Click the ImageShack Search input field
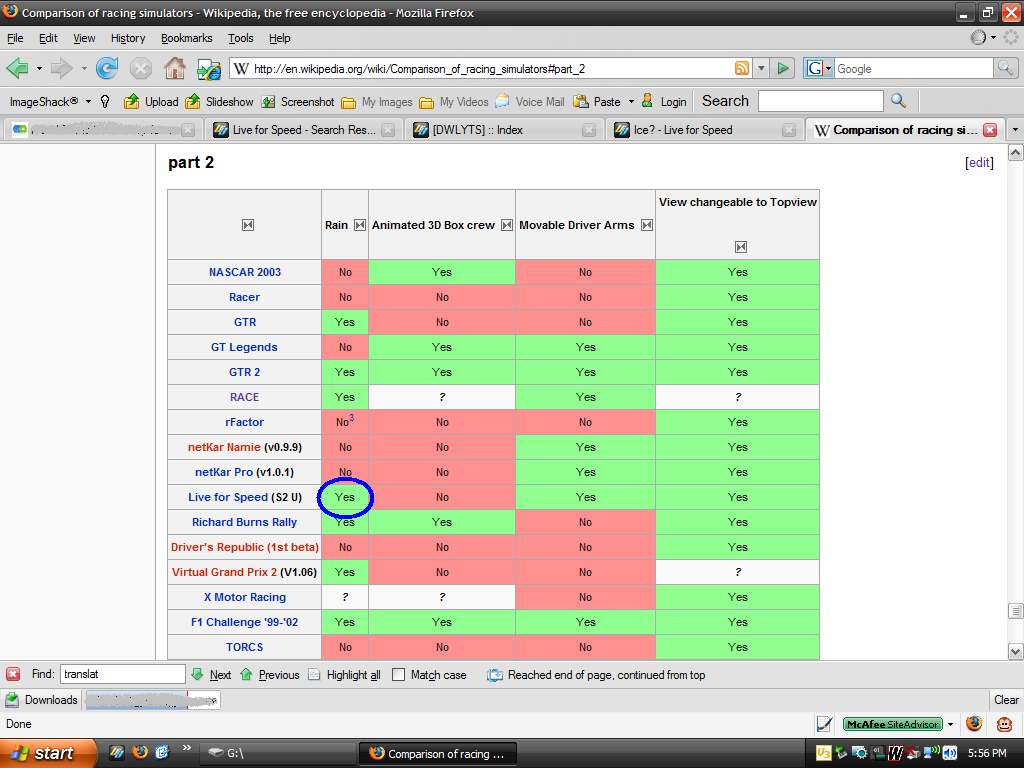The image size is (1024, 768). [820, 101]
